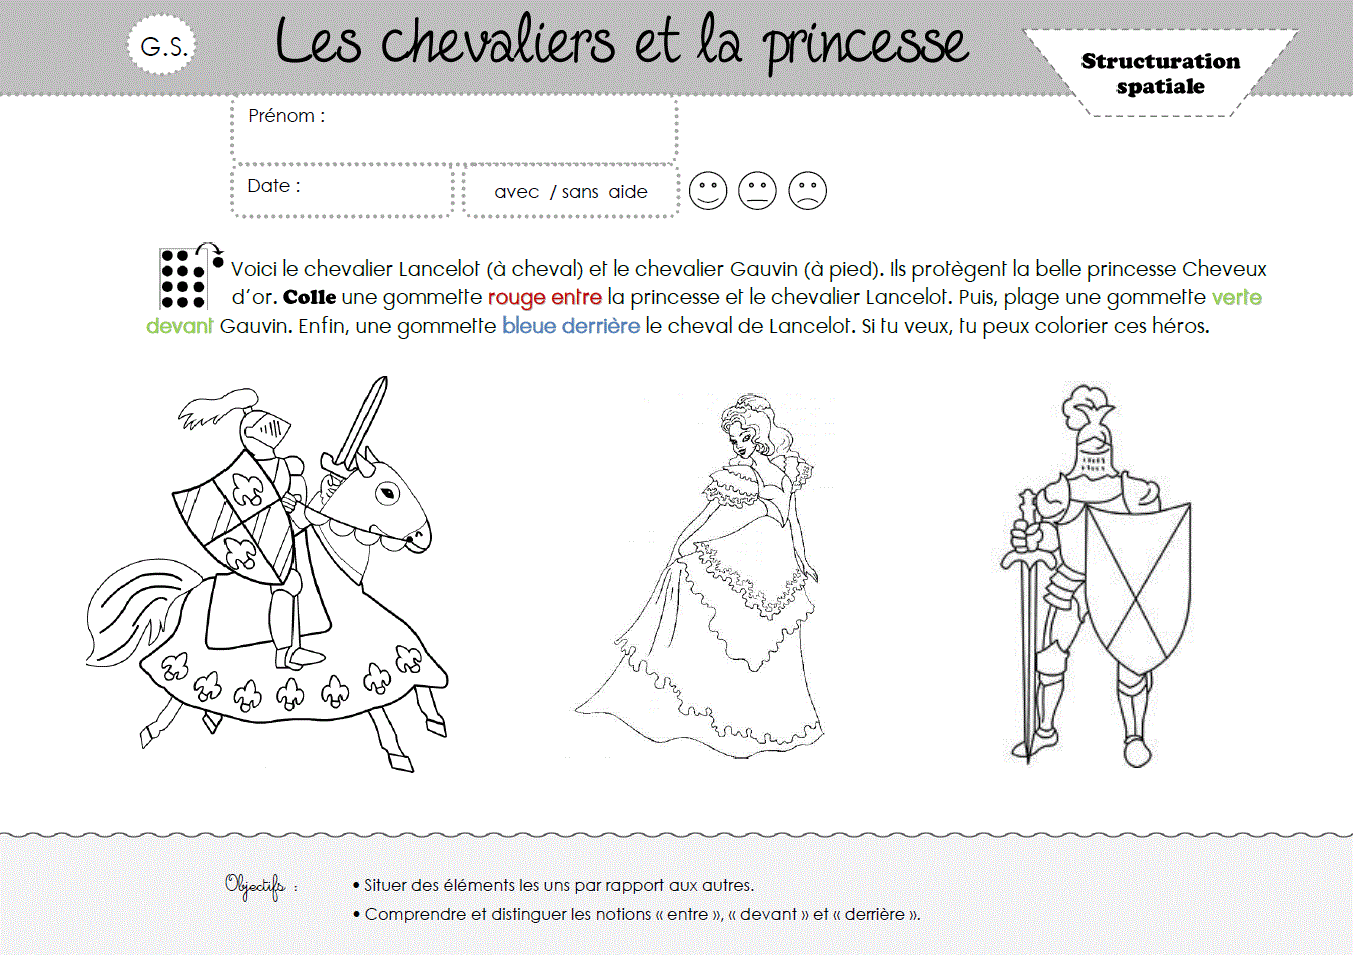Click the green word "verte"

[1237, 297]
